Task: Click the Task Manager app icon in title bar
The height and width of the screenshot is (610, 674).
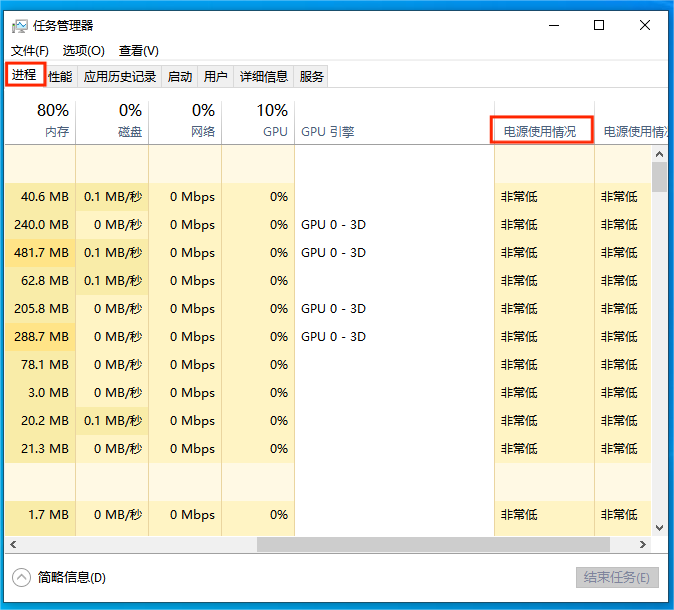Action: pyautogui.click(x=19, y=26)
